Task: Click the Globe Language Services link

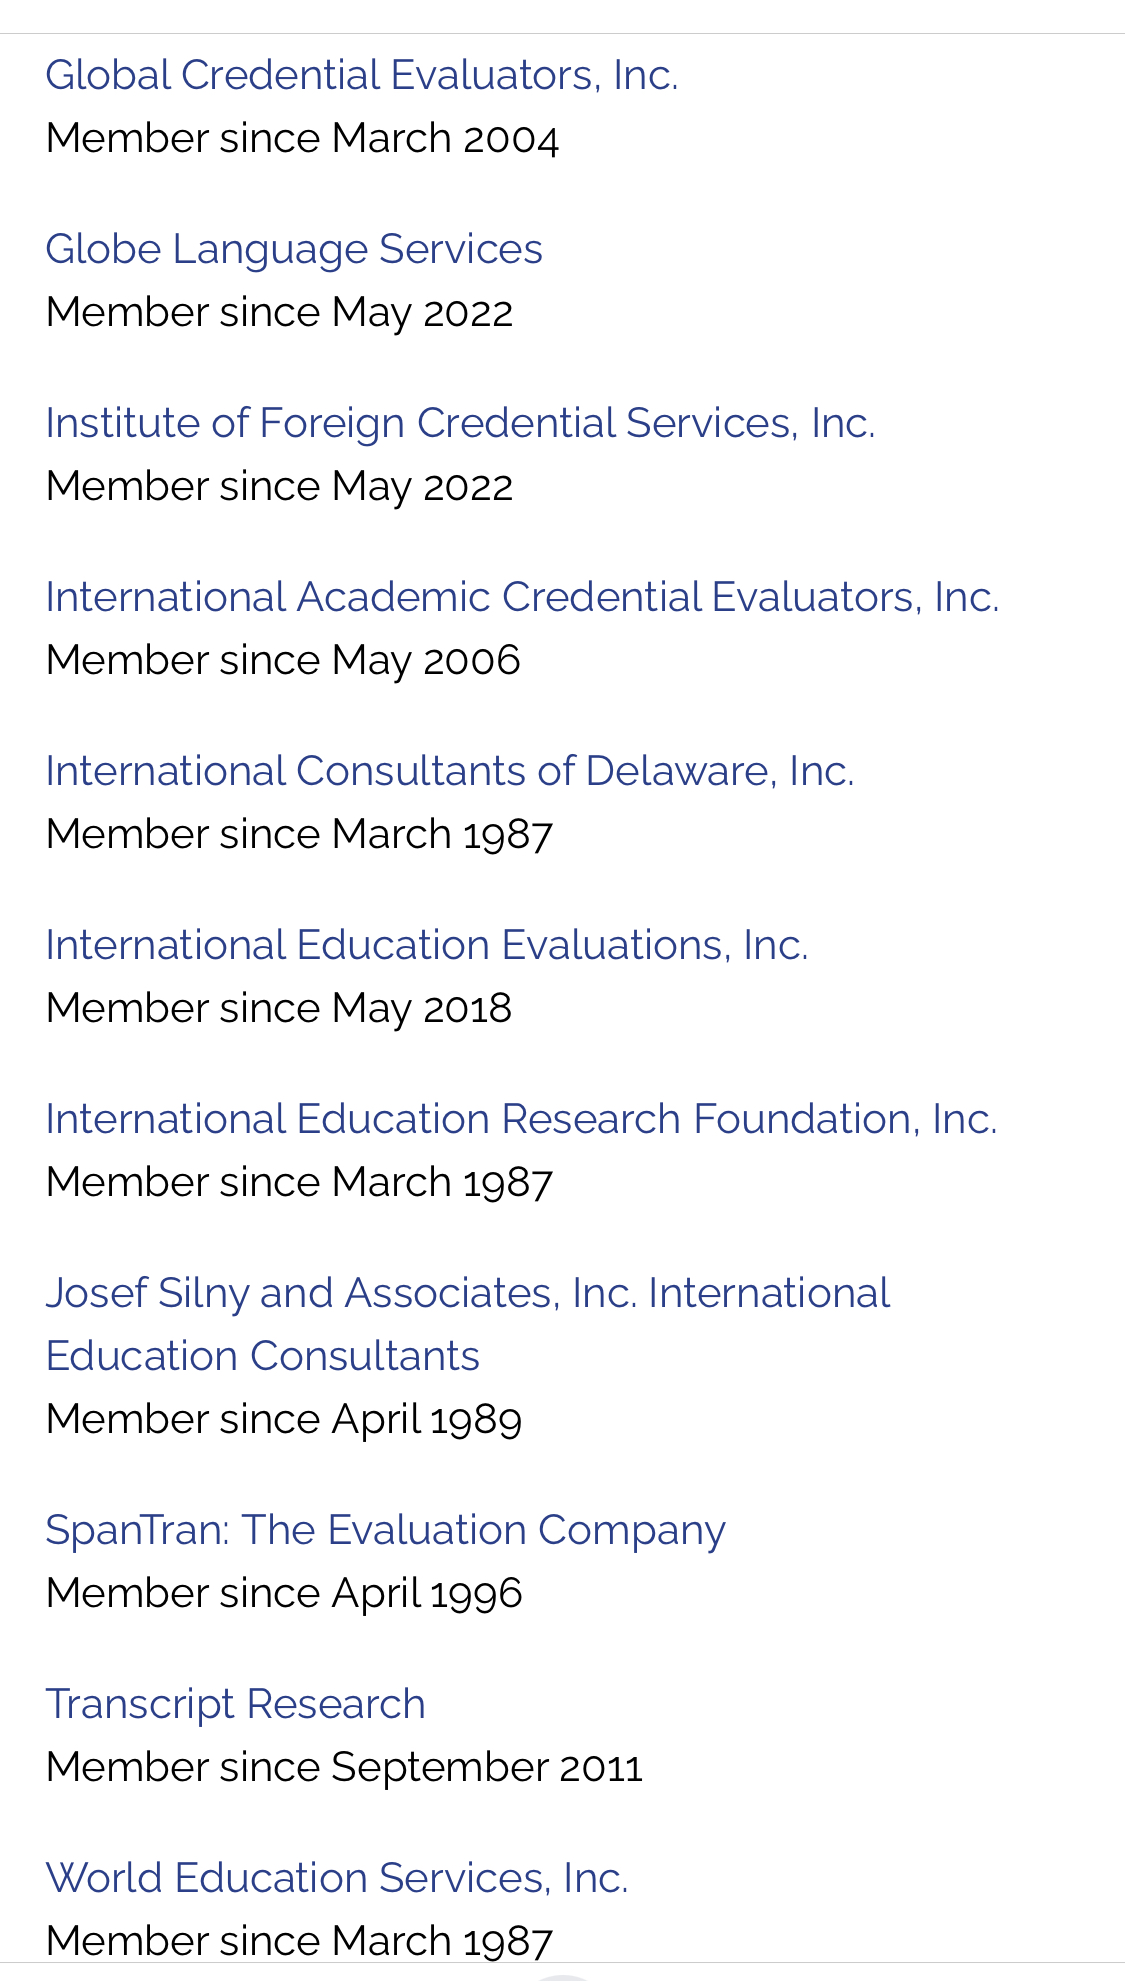Action: point(294,250)
